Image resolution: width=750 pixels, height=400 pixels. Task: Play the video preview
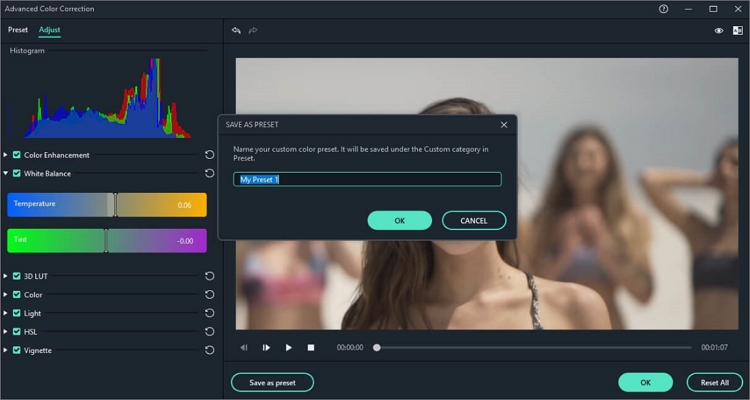288,347
